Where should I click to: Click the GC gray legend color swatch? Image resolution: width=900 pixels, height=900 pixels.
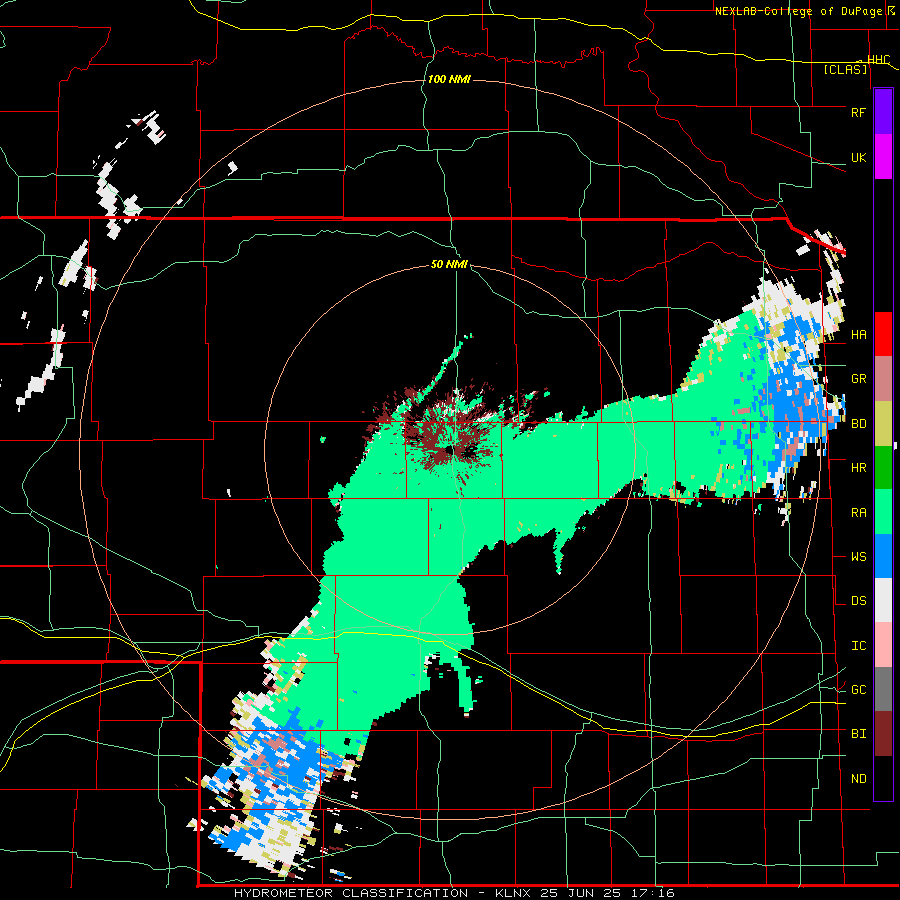click(883, 689)
